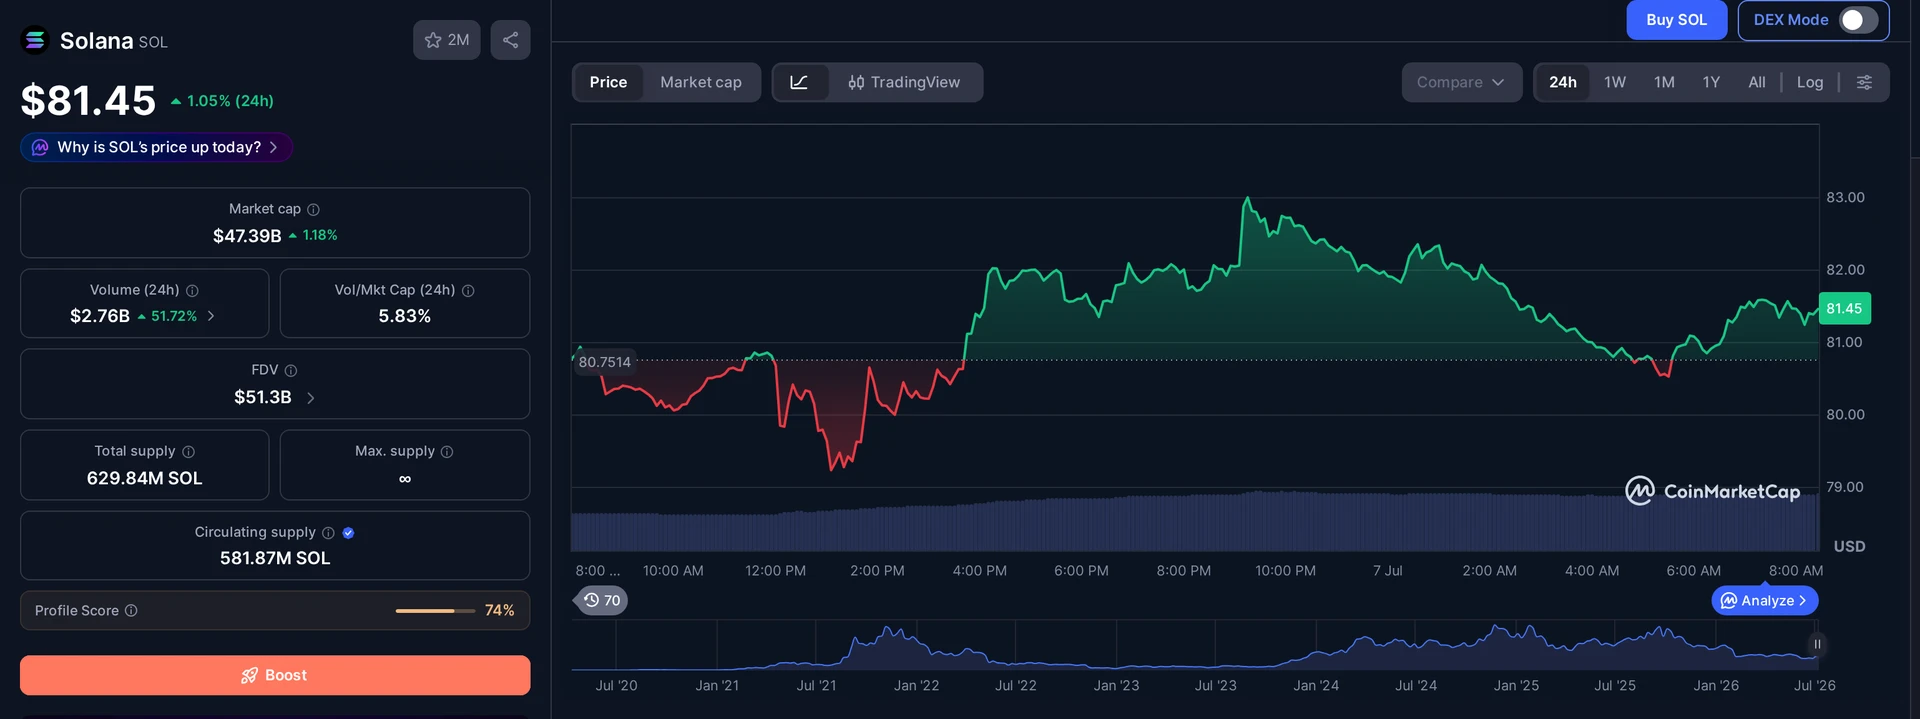Toggle Log scale on chart
Viewport: 1920px width, 719px height.
click(1810, 82)
